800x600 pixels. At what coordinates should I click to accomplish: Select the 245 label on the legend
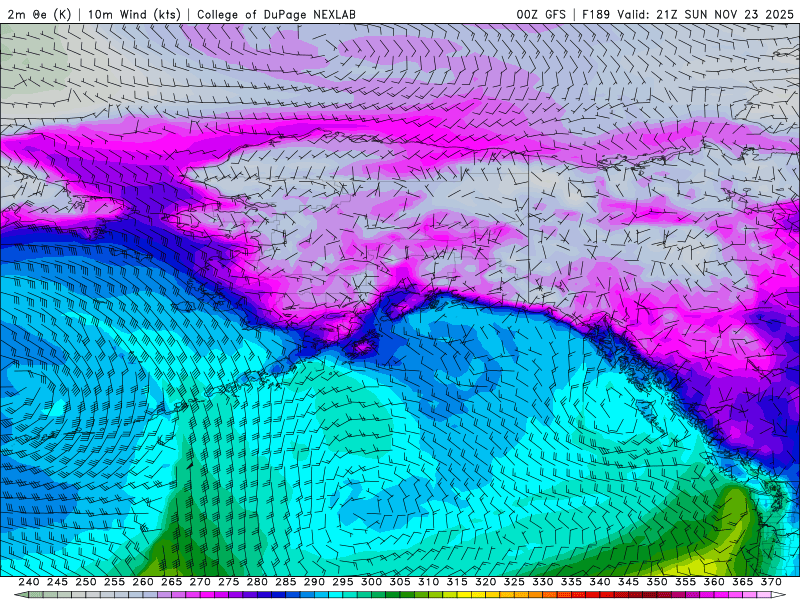(x=57, y=582)
